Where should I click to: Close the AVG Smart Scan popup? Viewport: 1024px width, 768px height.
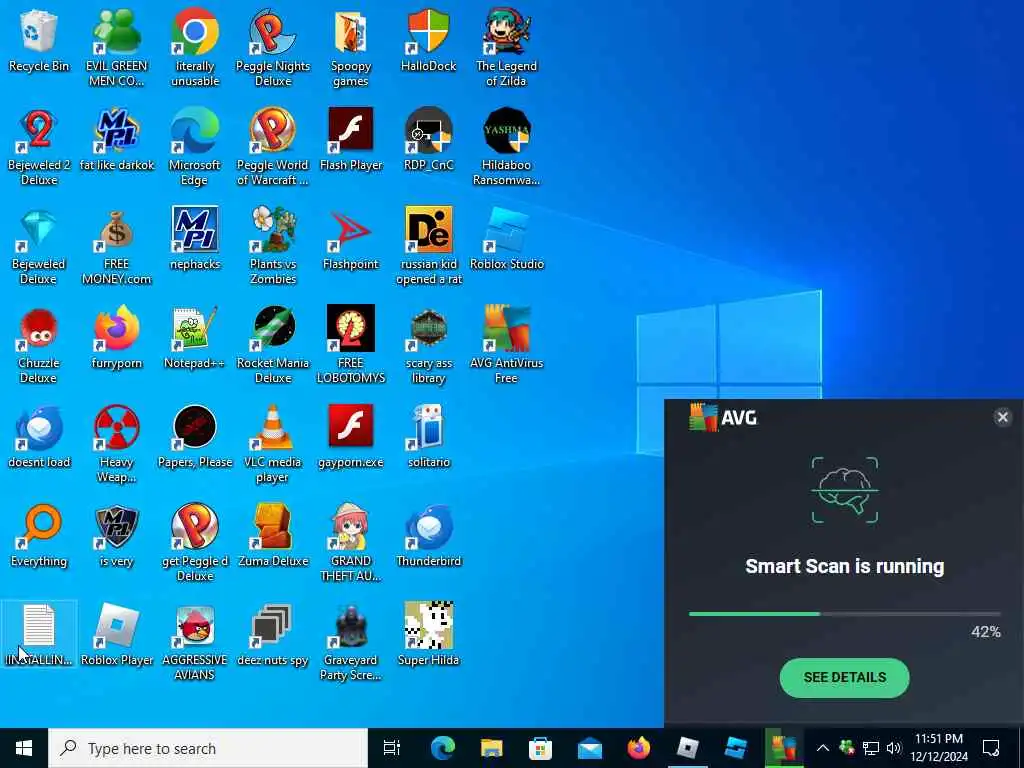(1002, 417)
